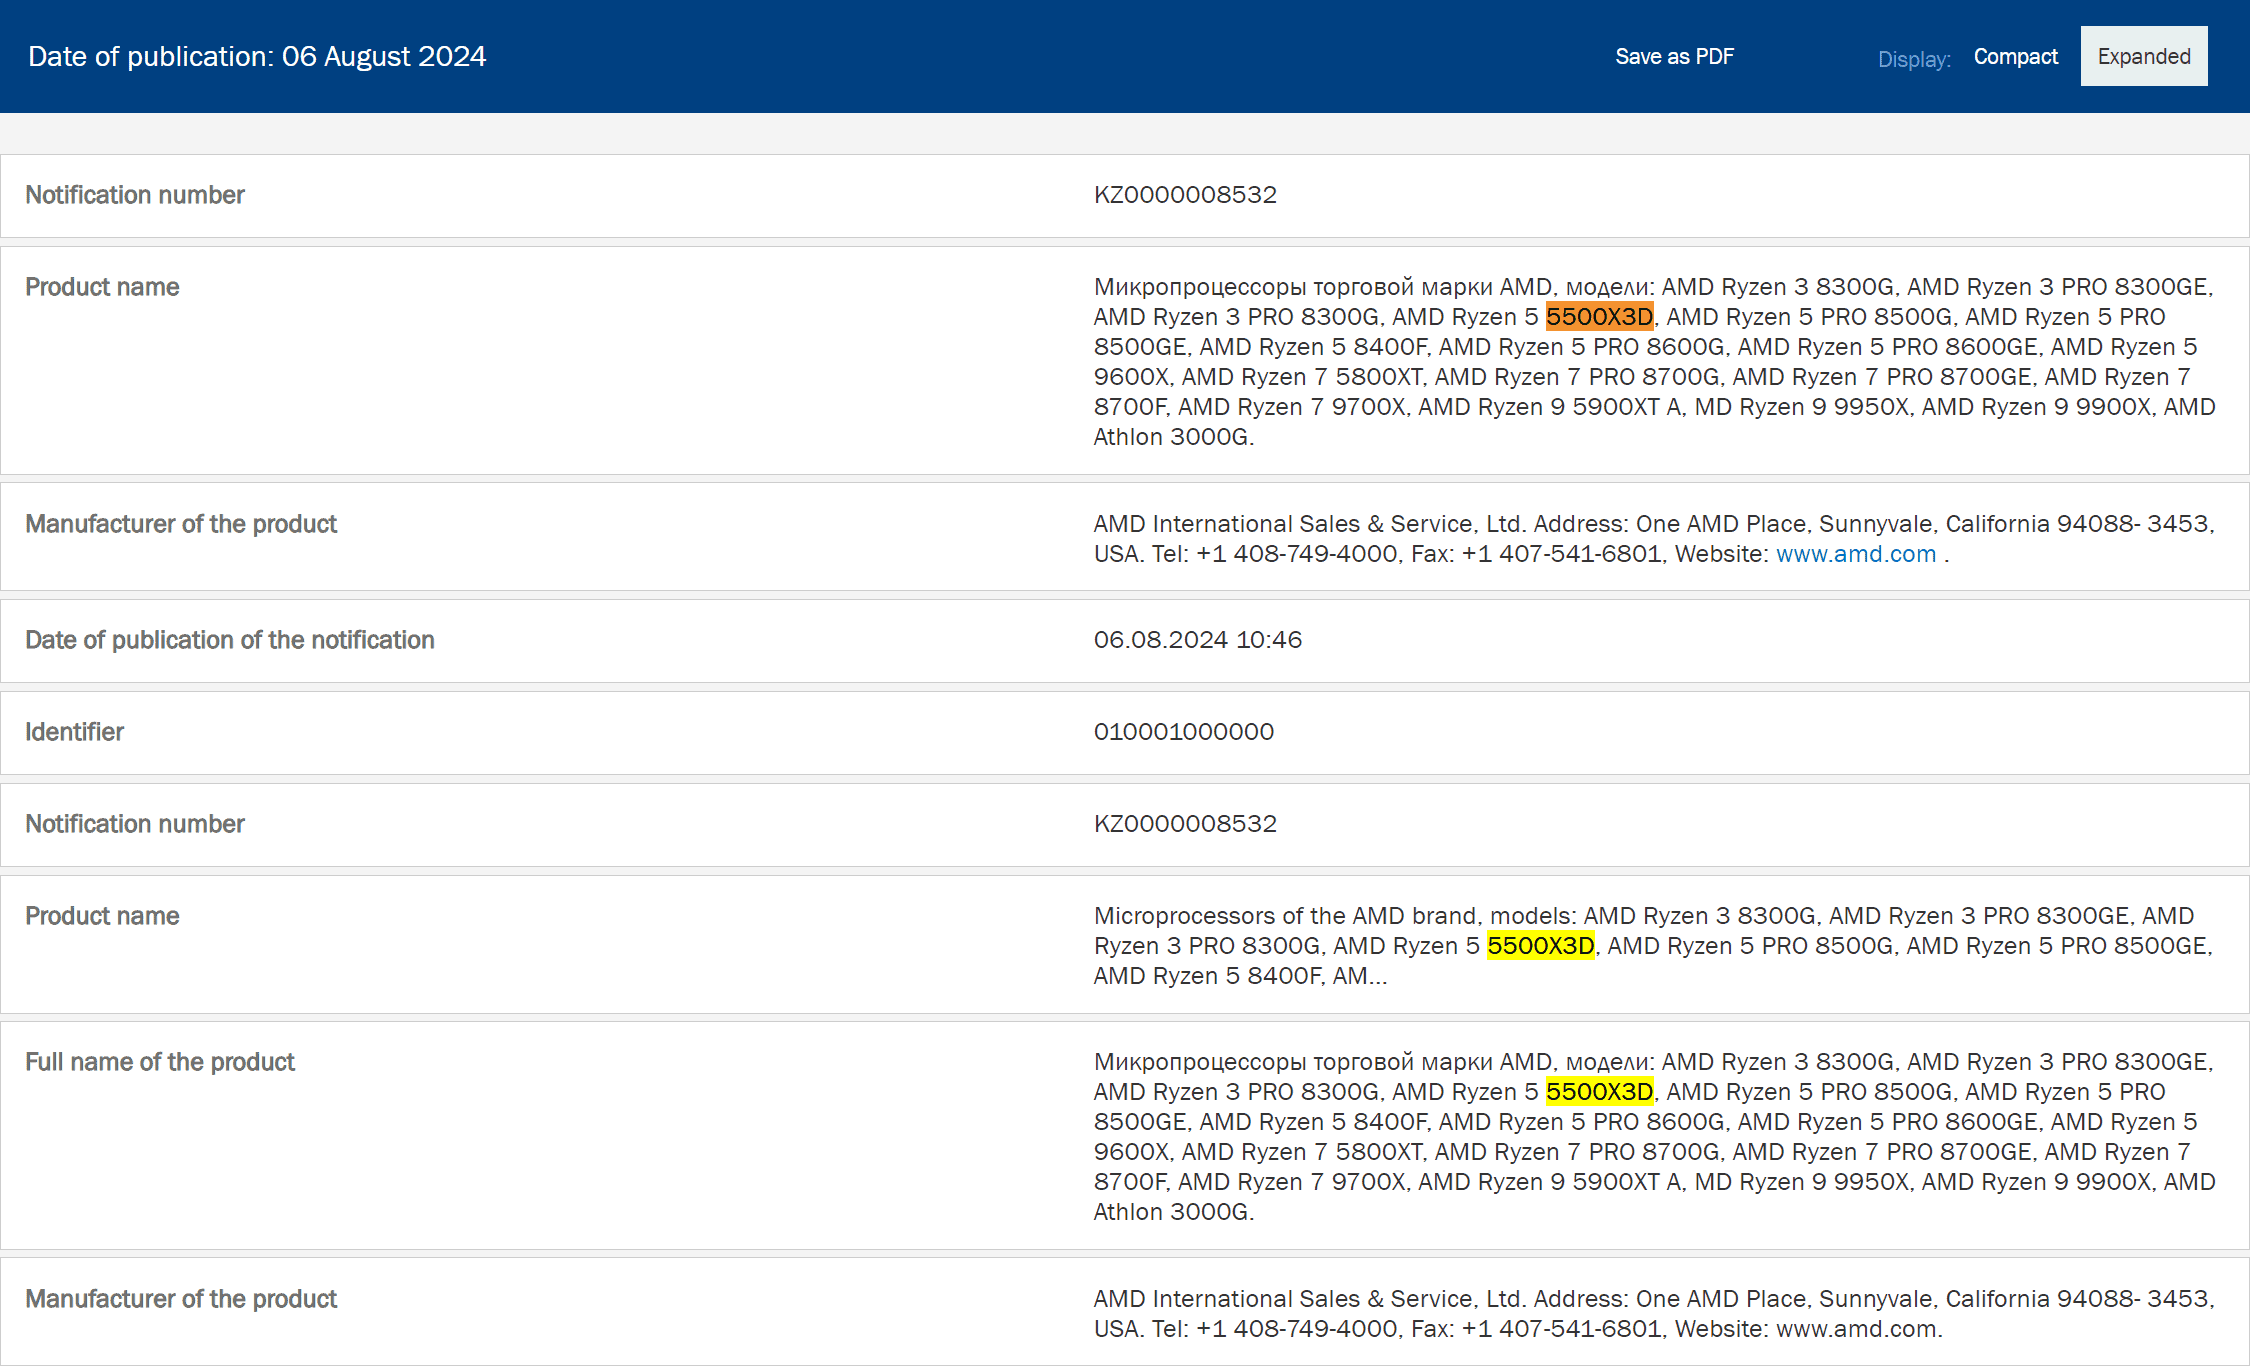Click yellow 5500X3D in Full name row
Screen dimensions: 2250x1366
tap(1598, 1092)
